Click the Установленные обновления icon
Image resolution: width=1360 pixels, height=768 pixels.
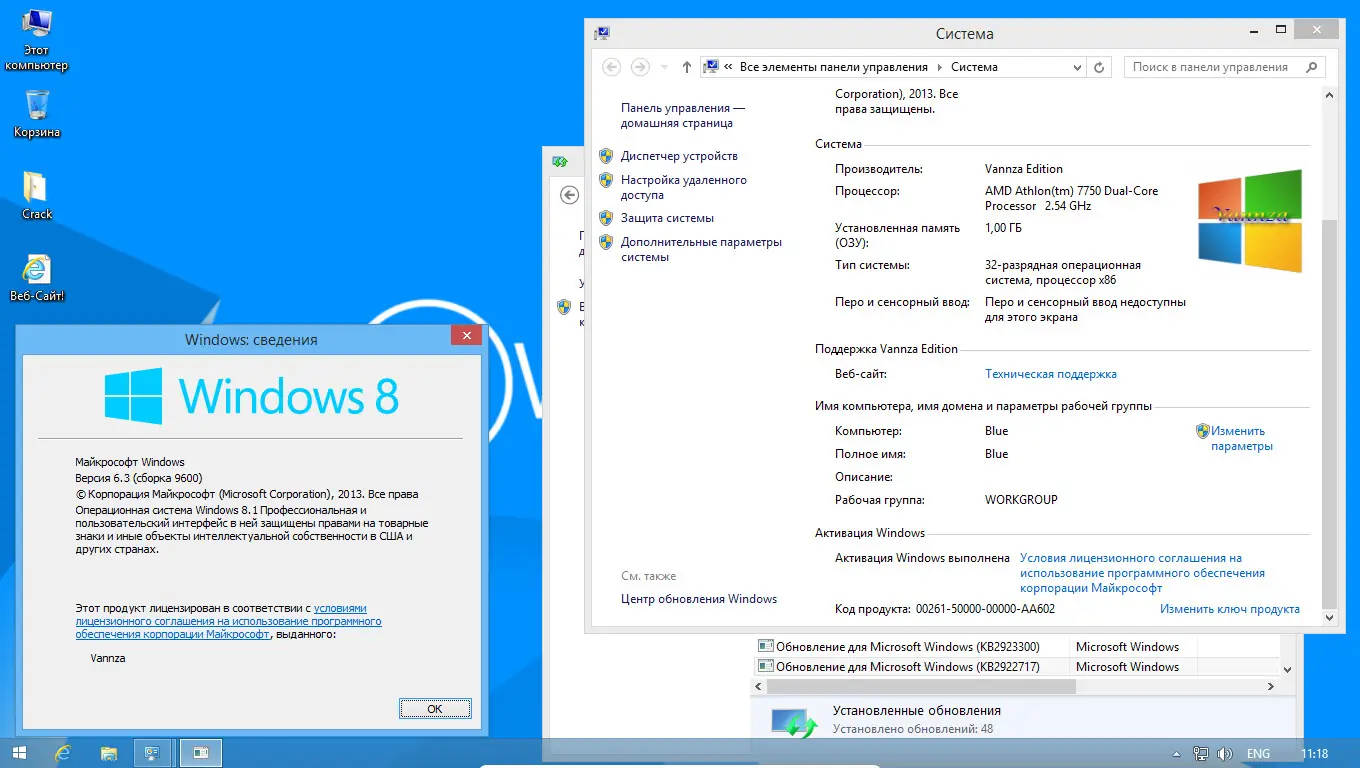pyautogui.click(x=795, y=723)
